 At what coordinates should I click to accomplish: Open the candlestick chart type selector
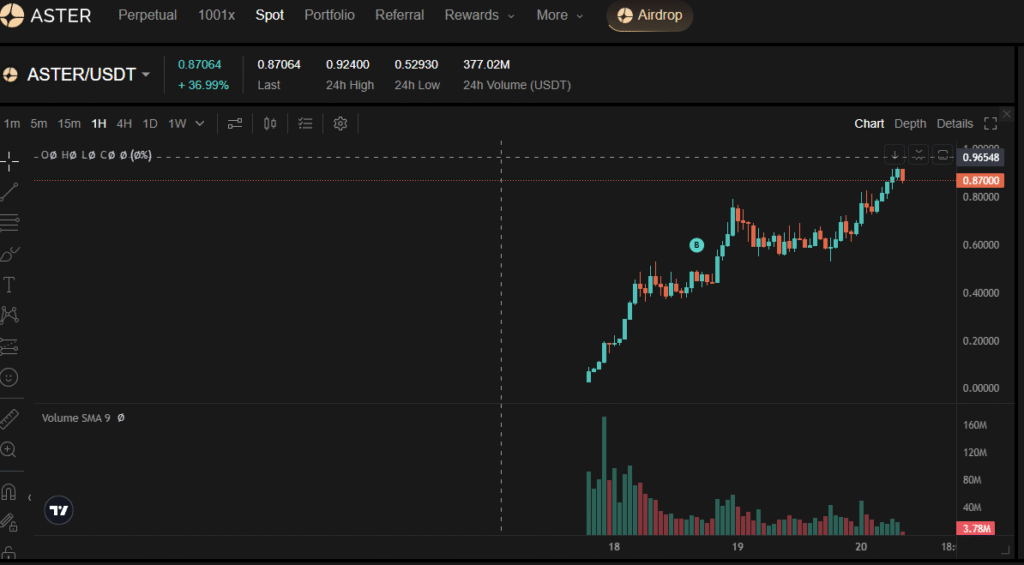tap(270, 123)
